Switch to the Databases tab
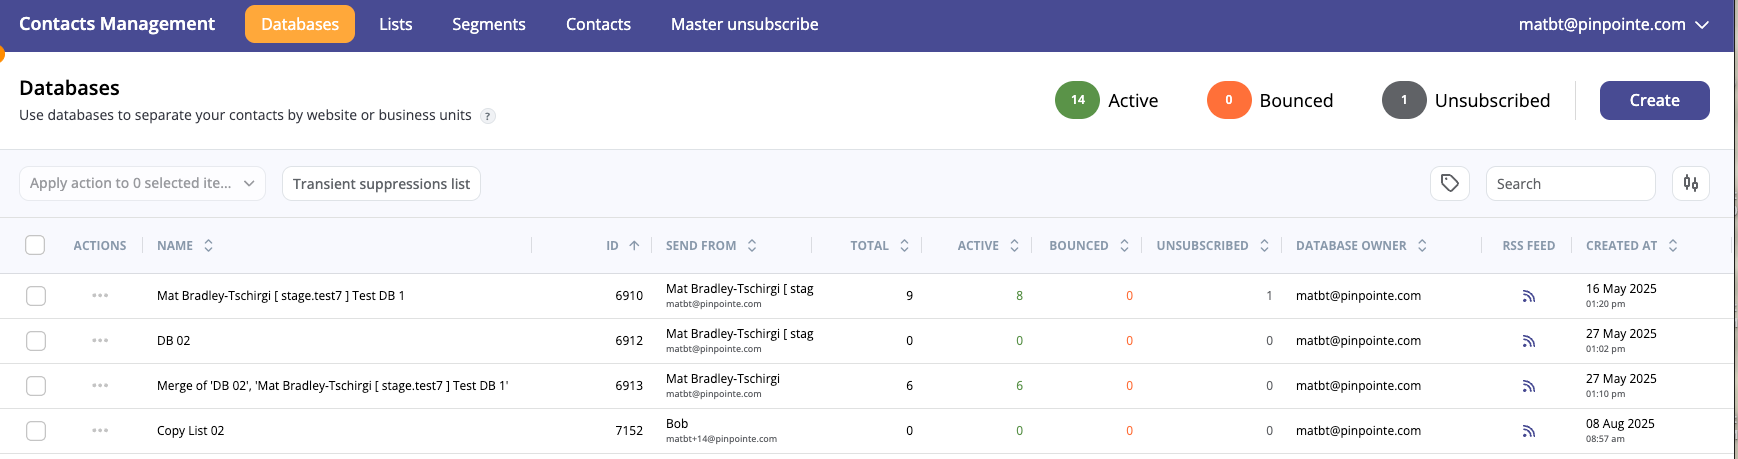Image resolution: width=1738 pixels, height=459 pixels. pos(300,24)
